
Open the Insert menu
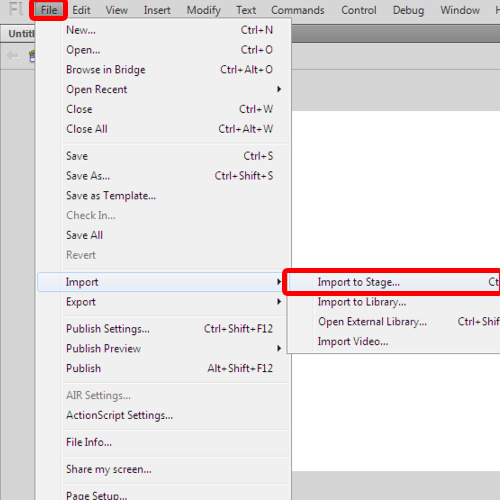[157, 10]
